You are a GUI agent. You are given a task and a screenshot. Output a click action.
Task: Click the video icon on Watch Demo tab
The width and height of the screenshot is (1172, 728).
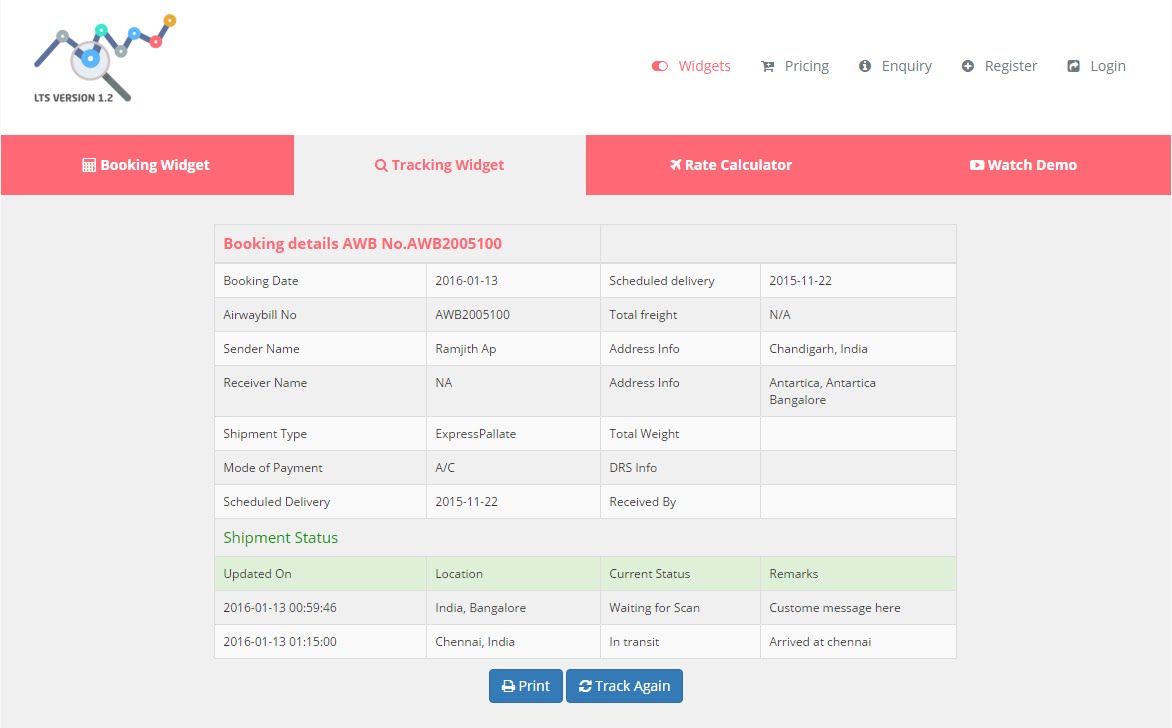pyautogui.click(x=976, y=164)
